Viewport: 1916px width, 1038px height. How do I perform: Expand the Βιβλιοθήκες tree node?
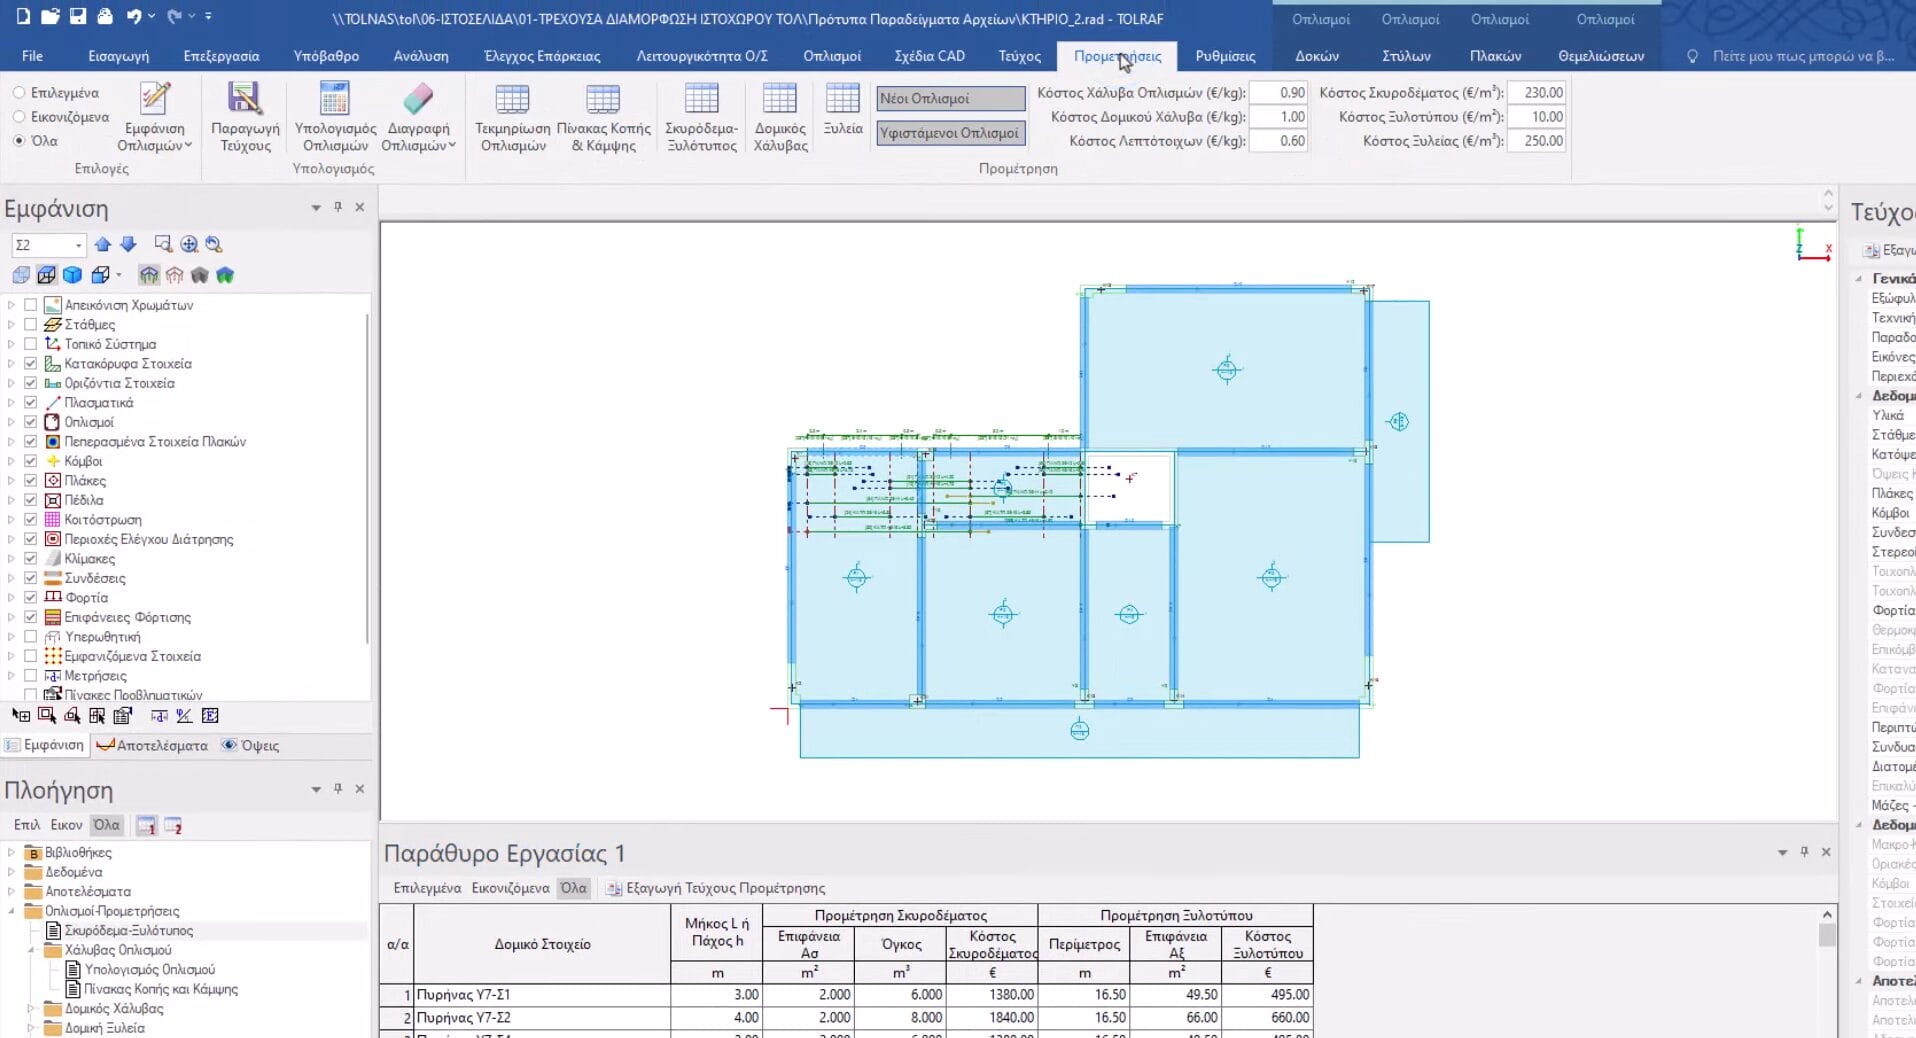(12, 853)
